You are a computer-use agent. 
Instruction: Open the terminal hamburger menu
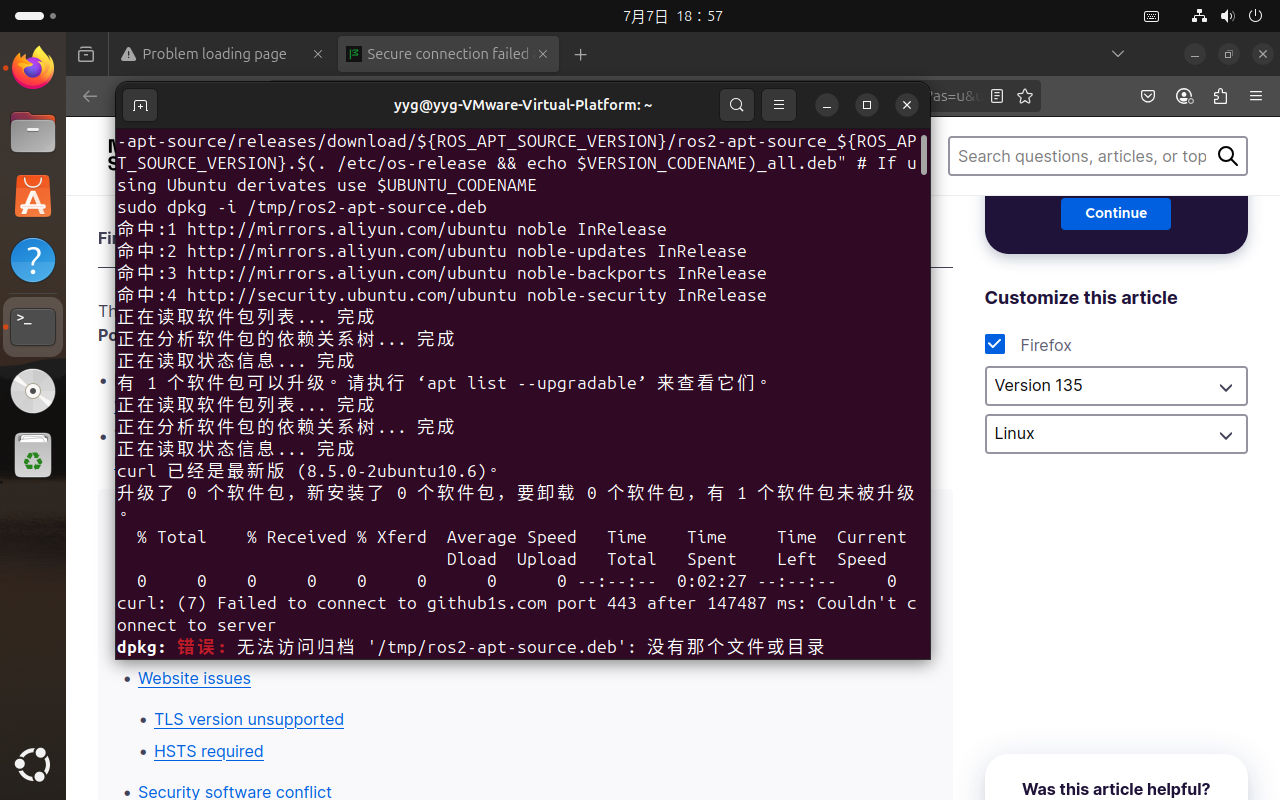pos(779,105)
